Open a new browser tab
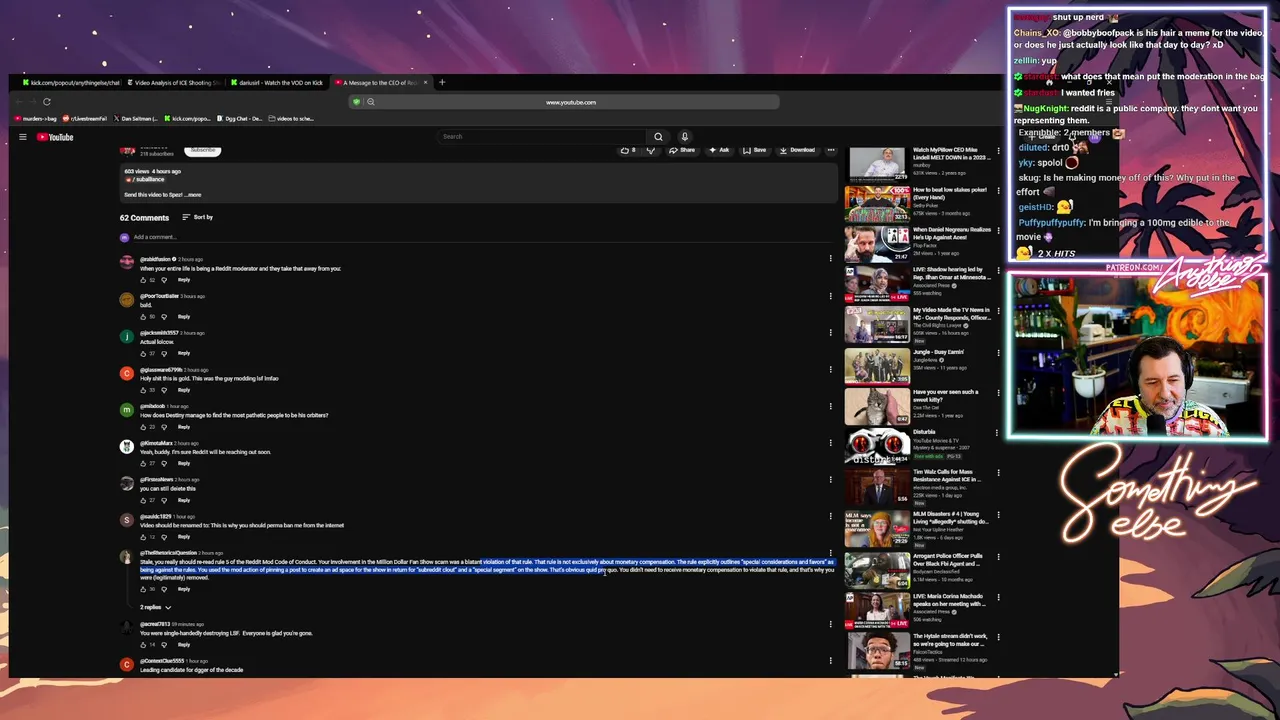 (x=442, y=83)
